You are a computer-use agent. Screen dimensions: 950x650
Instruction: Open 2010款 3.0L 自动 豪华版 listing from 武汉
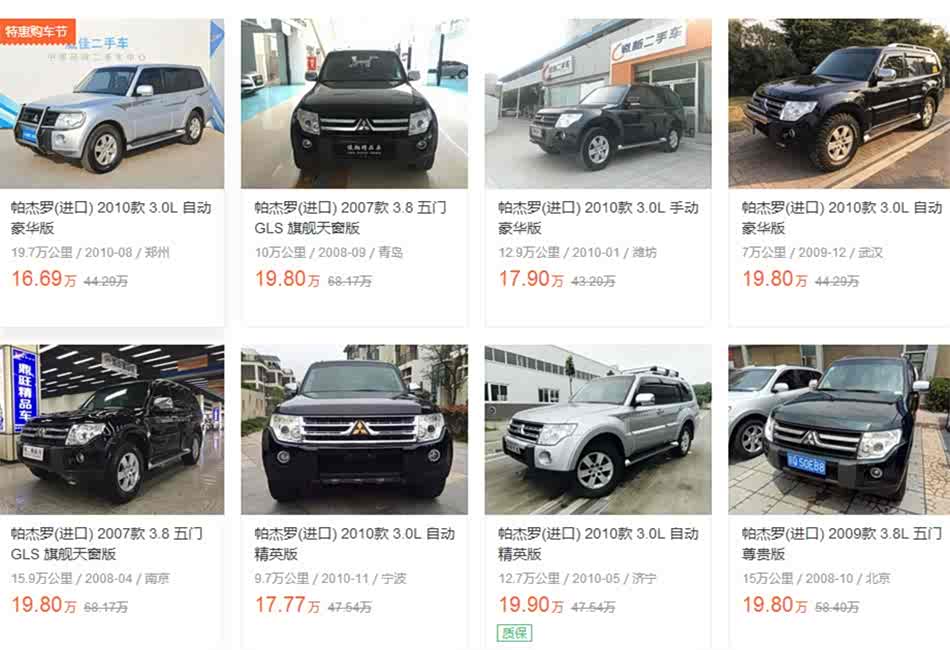click(842, 217)
